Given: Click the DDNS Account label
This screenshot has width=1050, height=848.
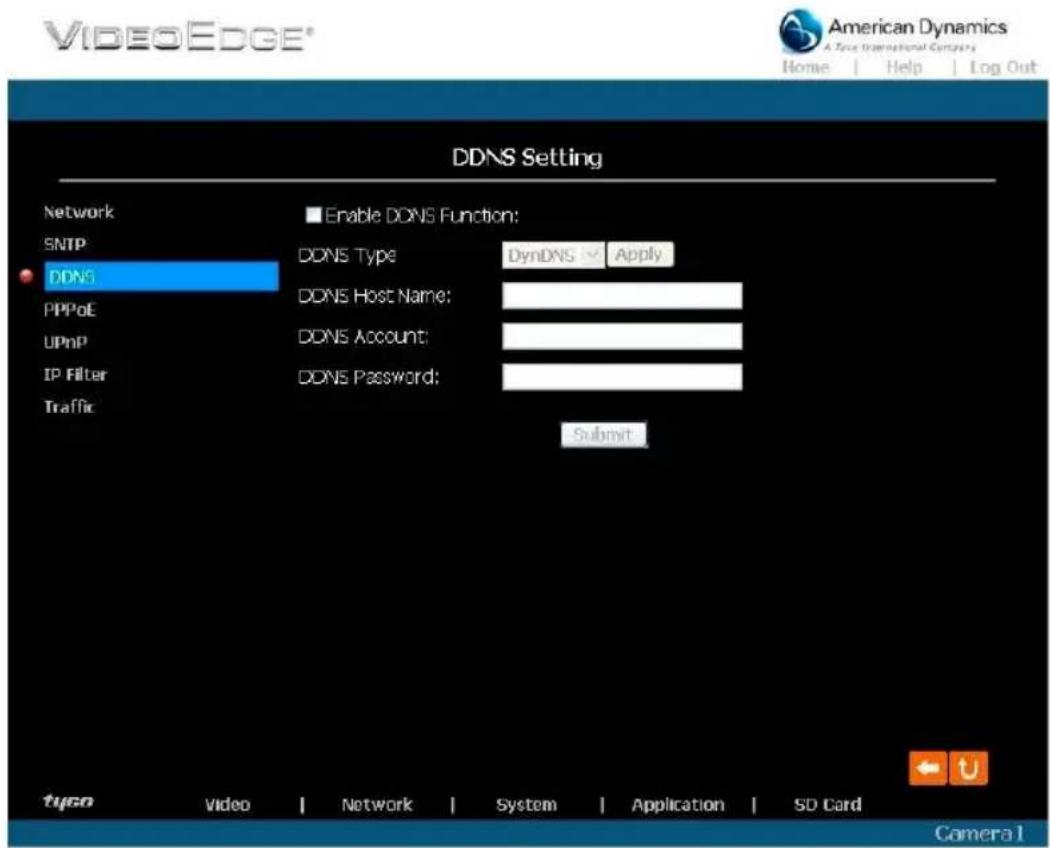Looking at the screenshot, I should pos(363,336).
